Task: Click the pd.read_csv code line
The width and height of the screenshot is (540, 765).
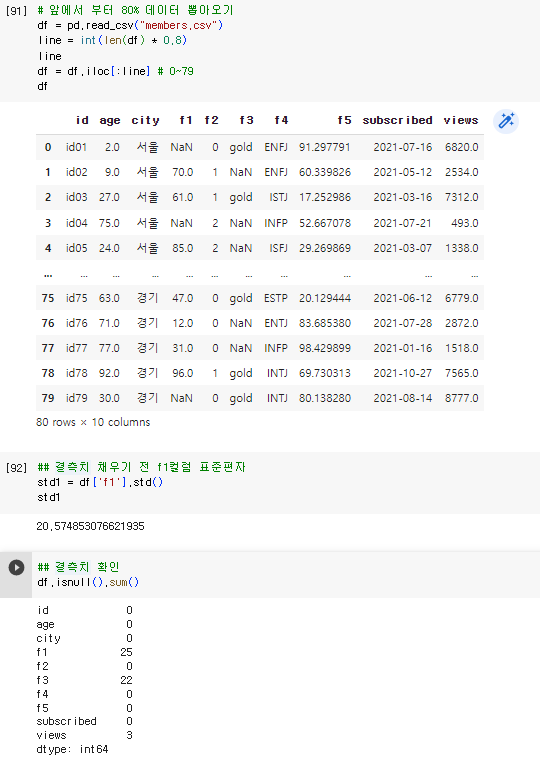Action: click(x=130, y=25)
